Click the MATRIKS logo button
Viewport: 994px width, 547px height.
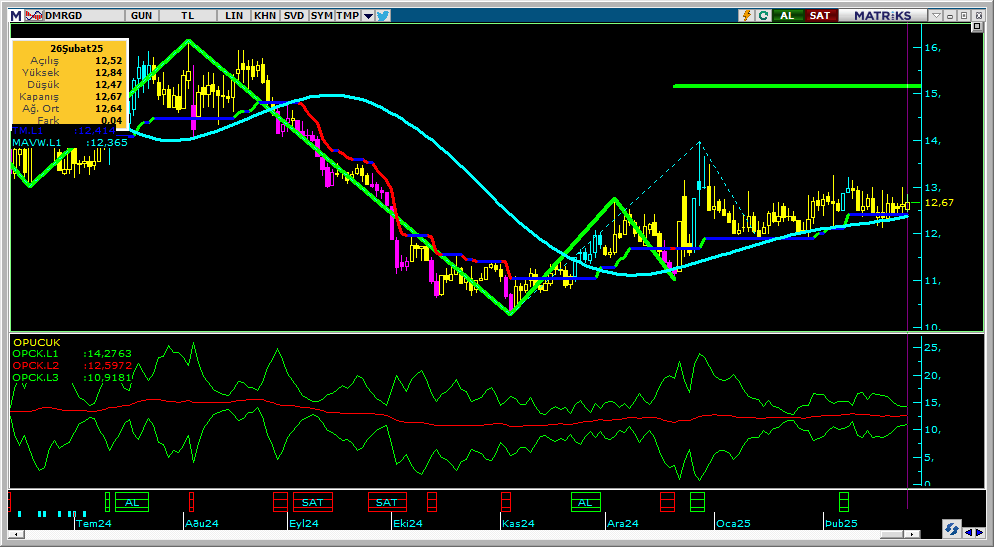[882, 16]
